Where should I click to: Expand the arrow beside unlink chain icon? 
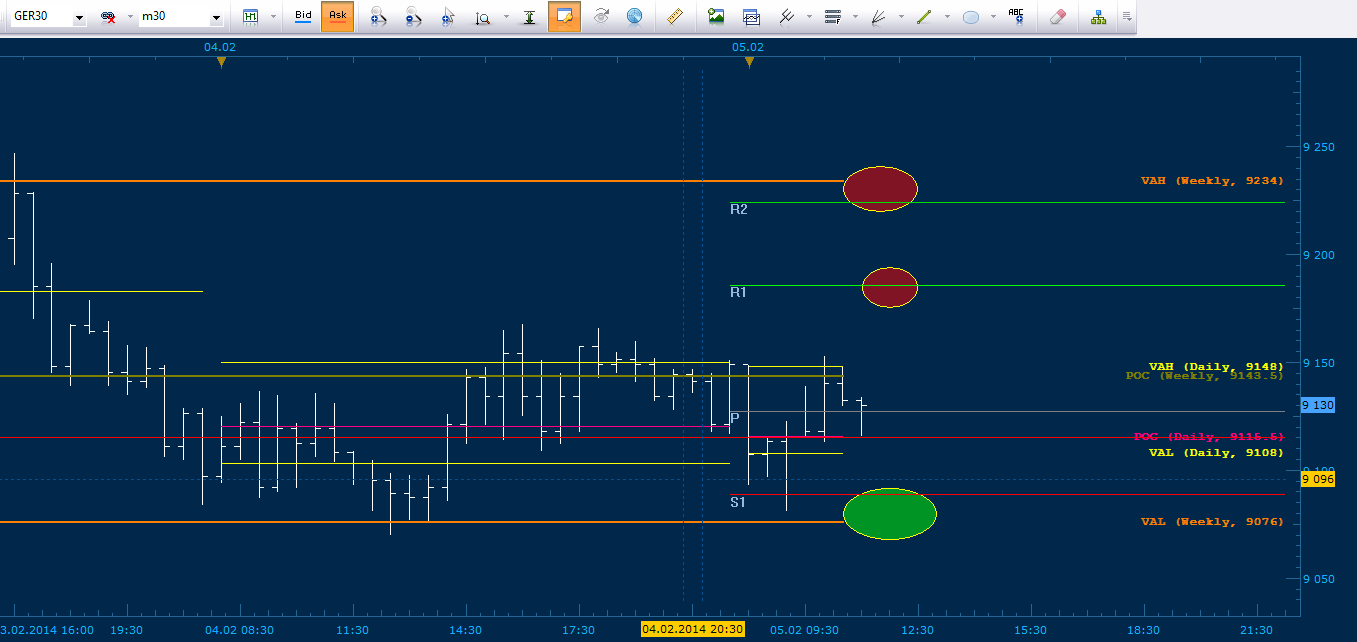128,17
